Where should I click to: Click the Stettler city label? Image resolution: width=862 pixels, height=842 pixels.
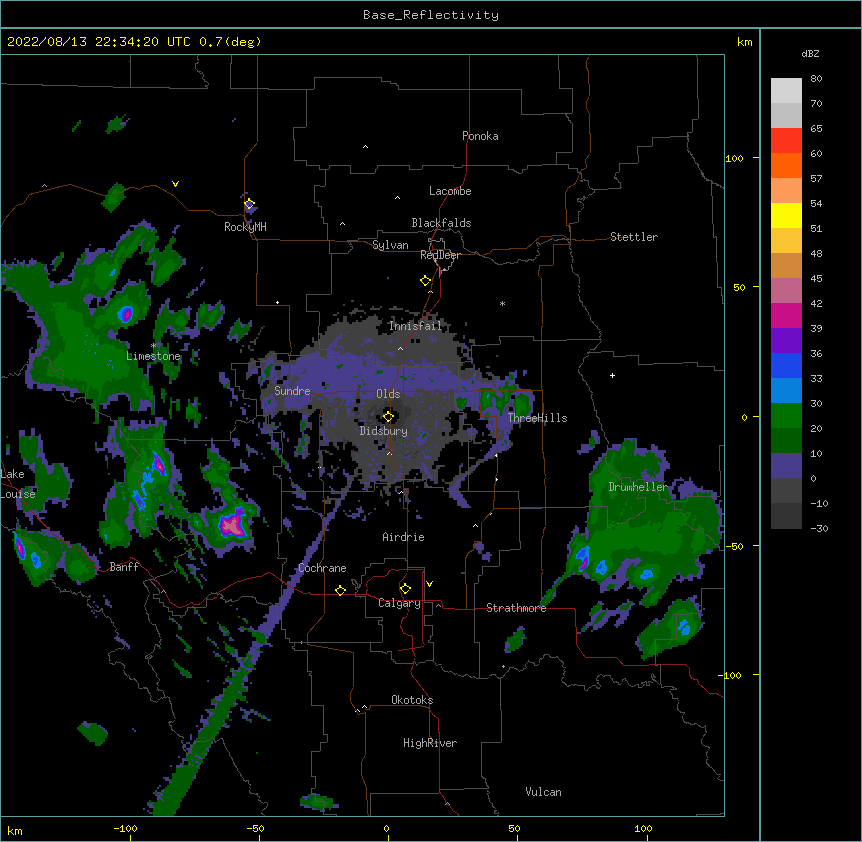[x=634, y=237]
